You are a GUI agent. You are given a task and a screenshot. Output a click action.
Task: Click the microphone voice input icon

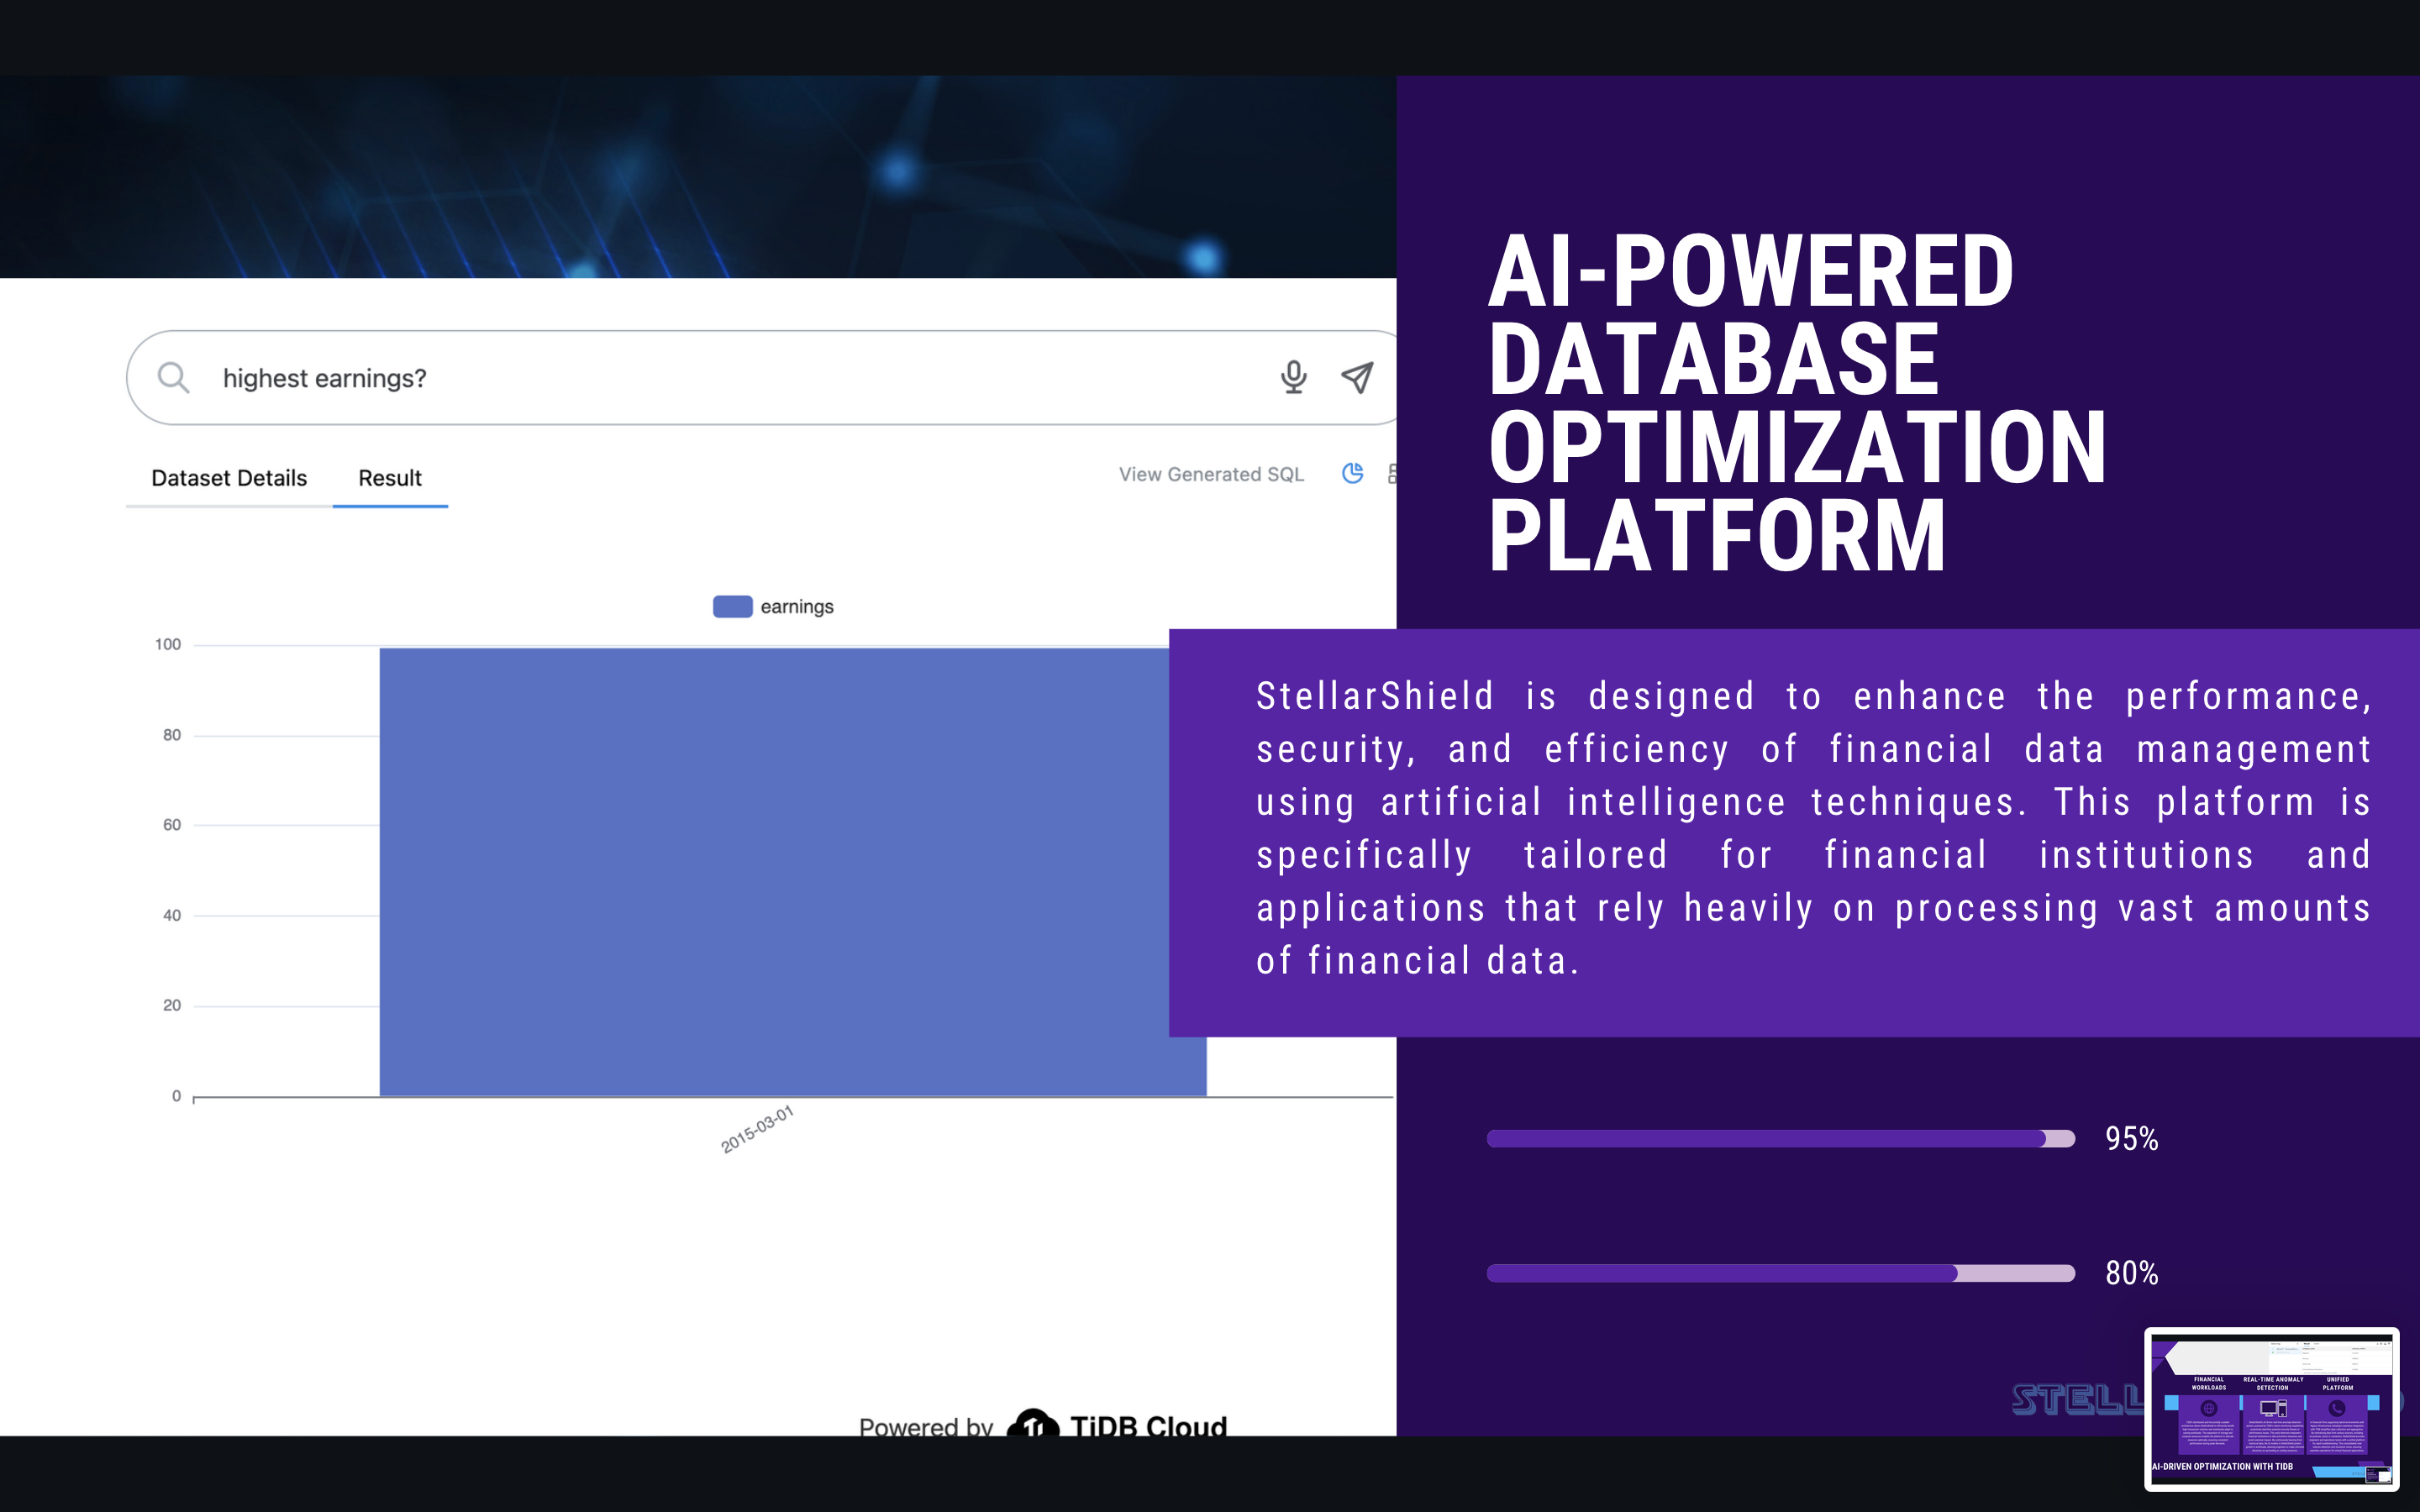coord(1293,377)
